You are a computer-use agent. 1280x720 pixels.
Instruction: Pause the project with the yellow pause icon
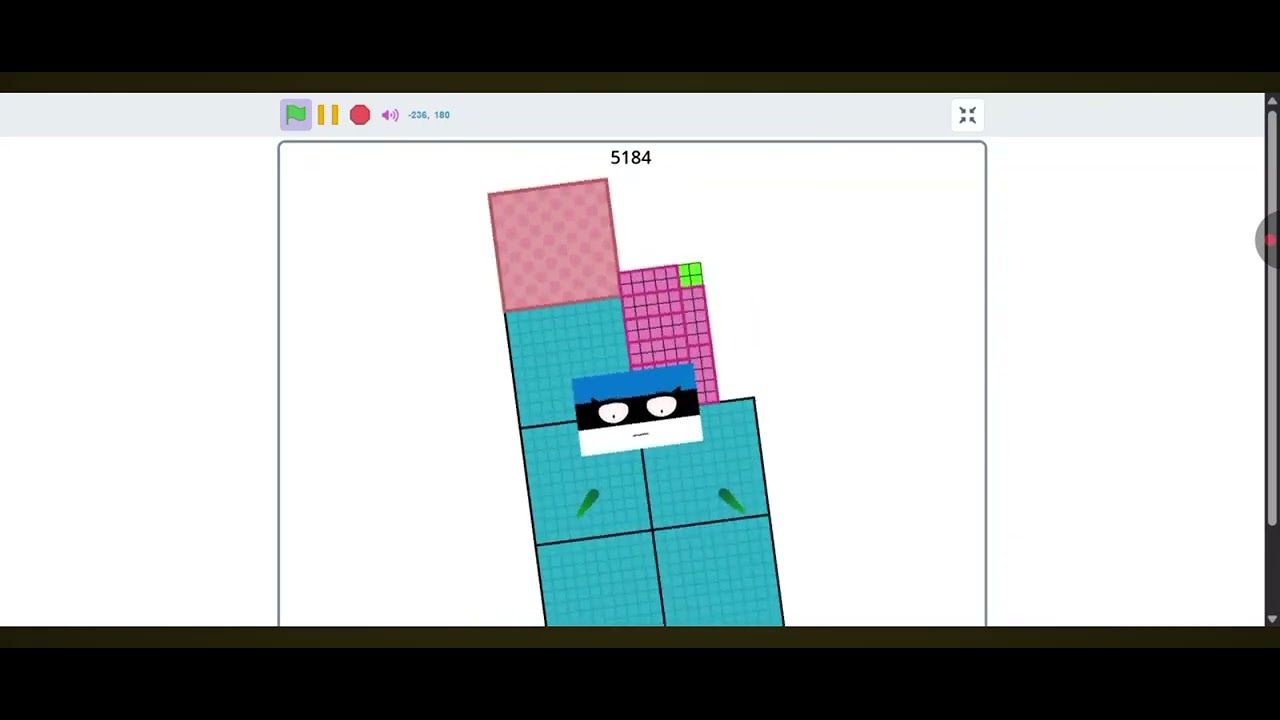[328, 115]
